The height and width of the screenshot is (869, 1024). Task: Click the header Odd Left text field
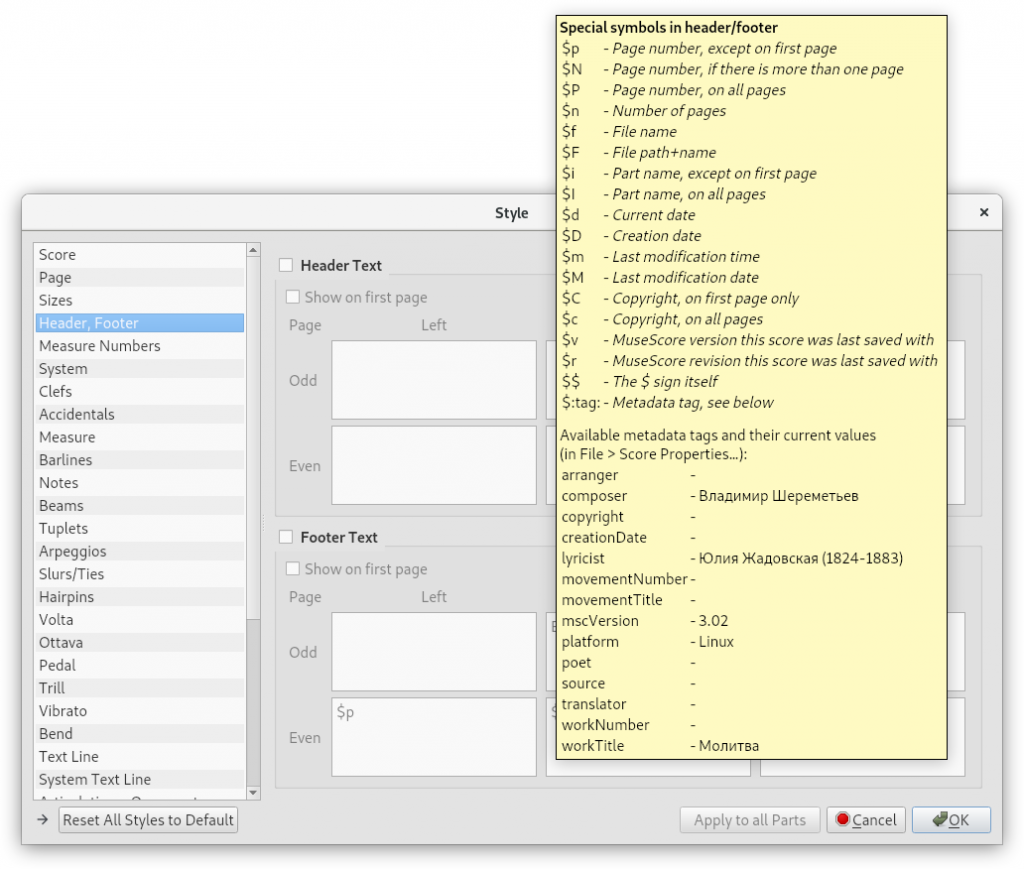click(434, 380)
